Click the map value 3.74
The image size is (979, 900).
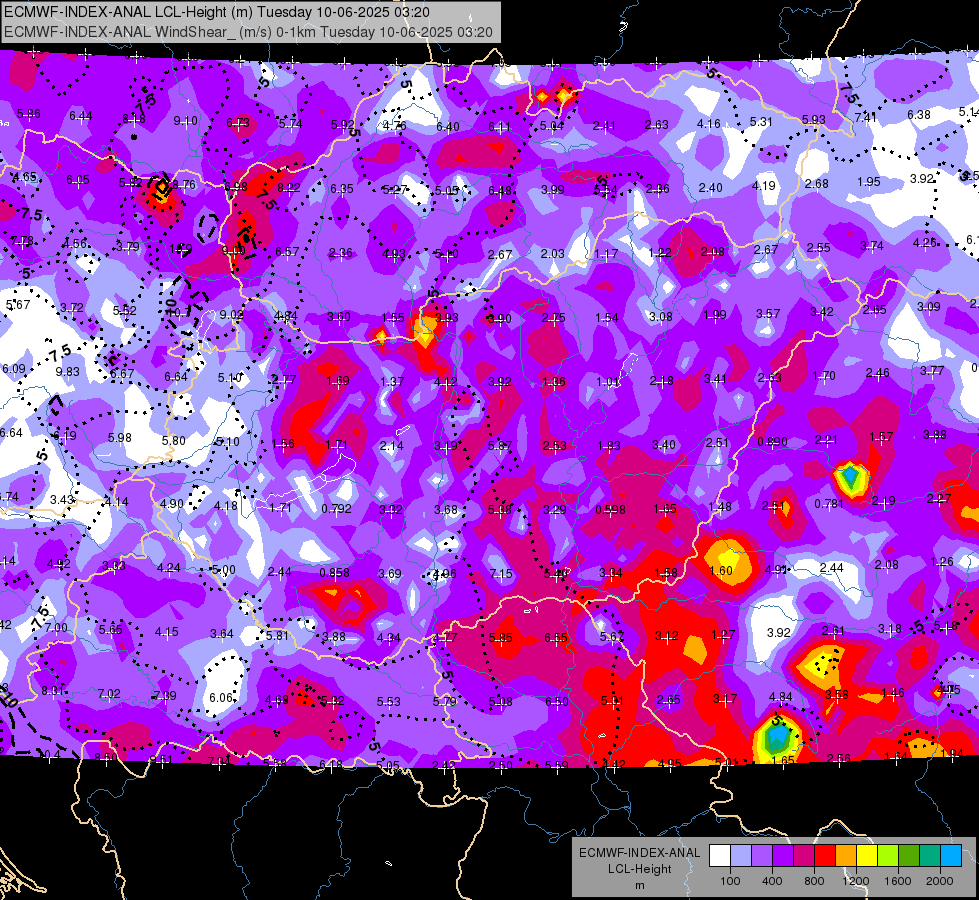tap(872, 245)
